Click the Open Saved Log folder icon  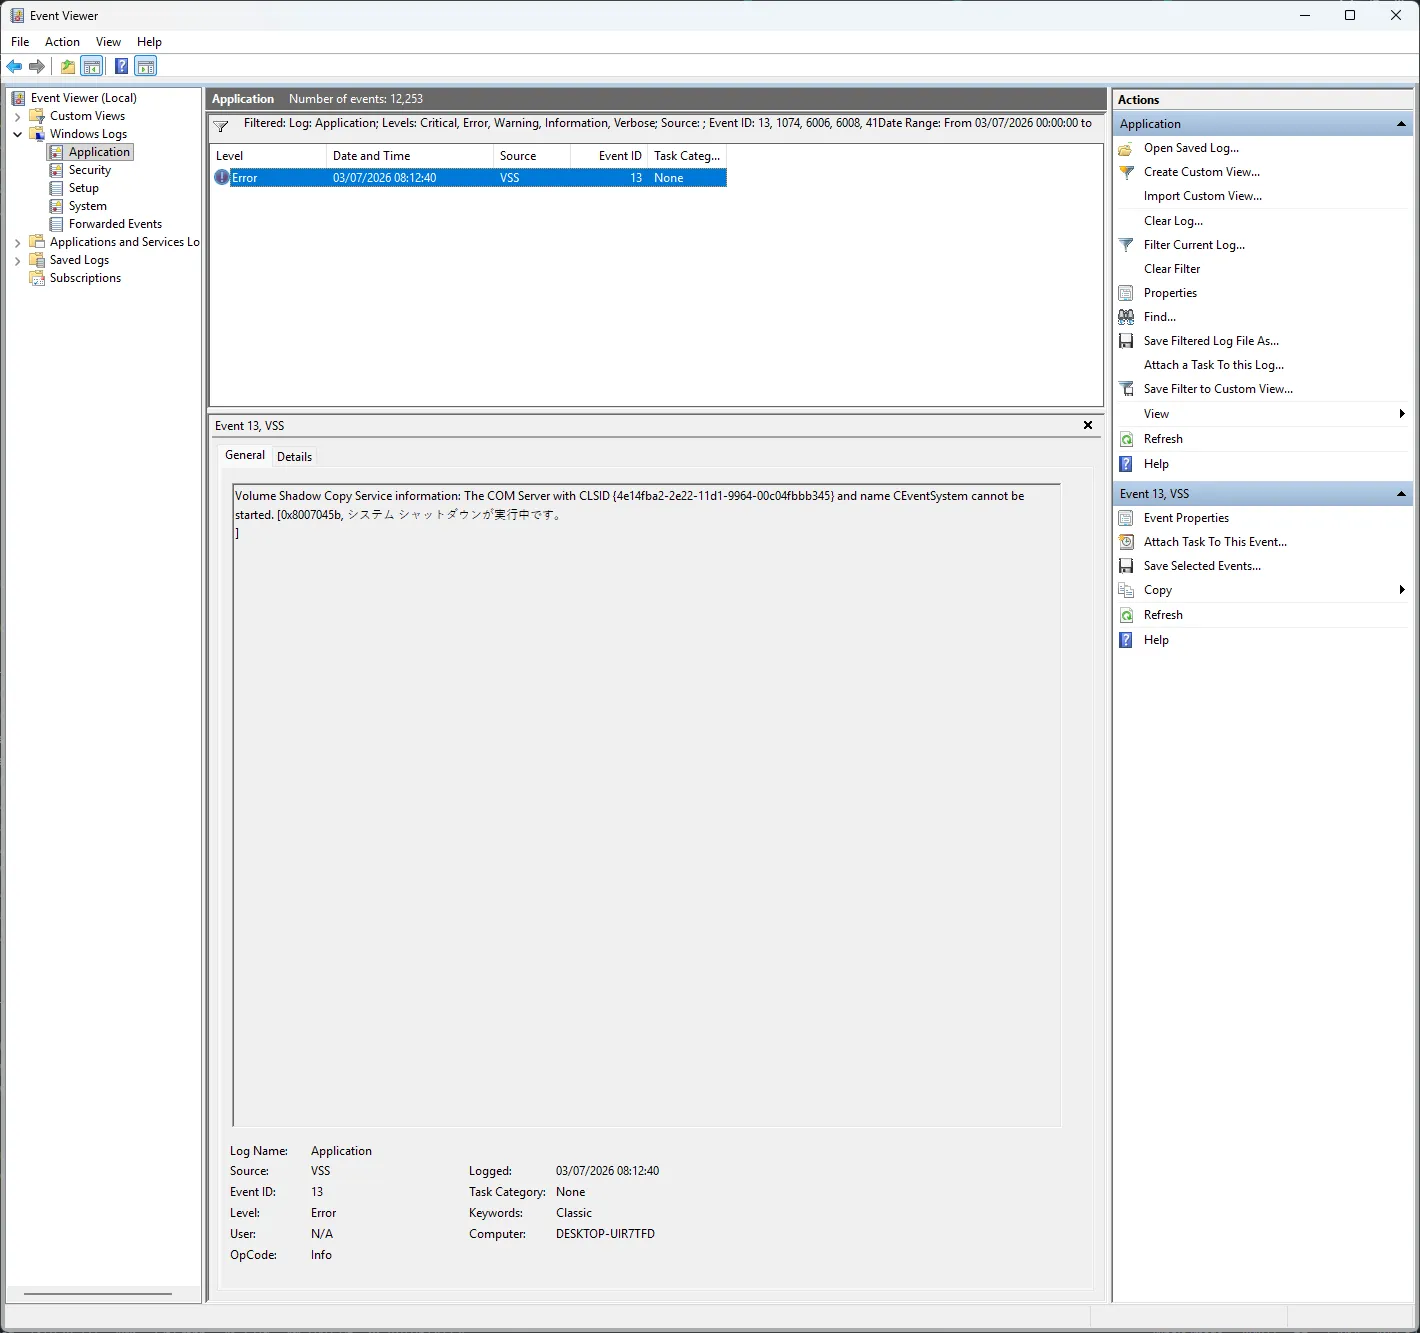click(1126, 148)
